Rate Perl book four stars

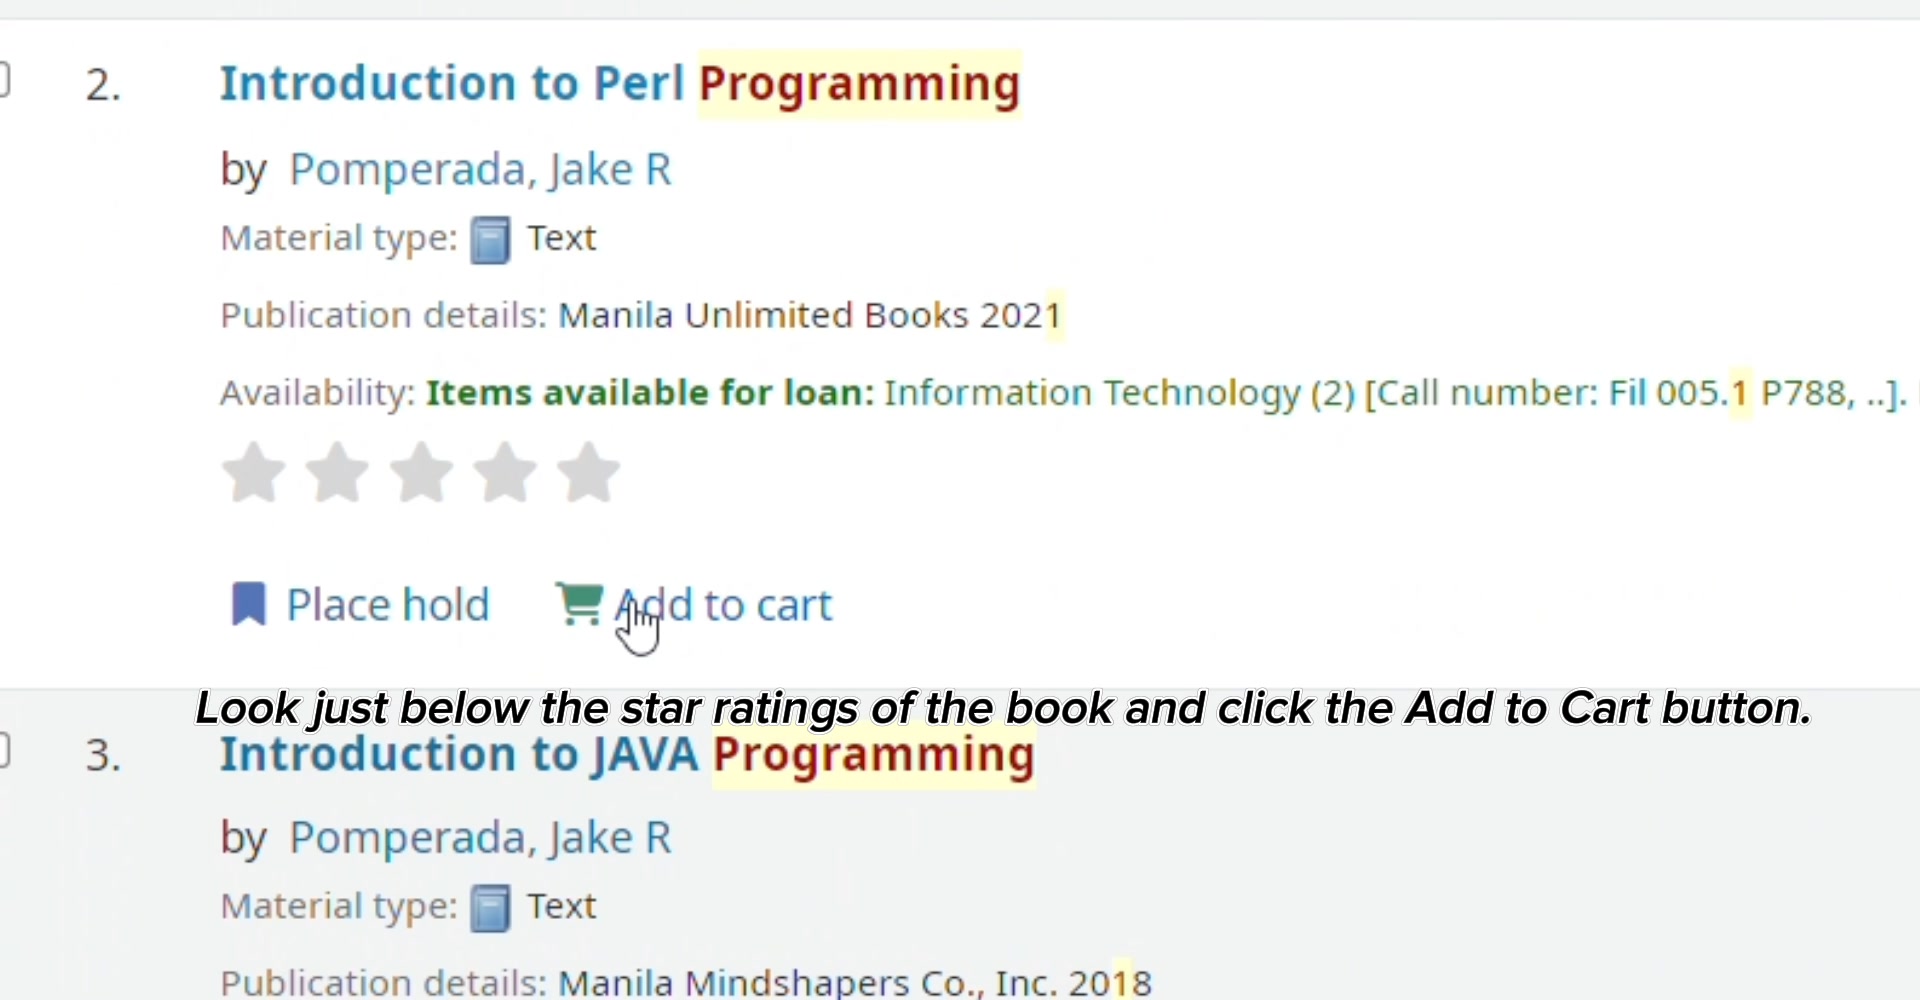[x=505, y=472]
